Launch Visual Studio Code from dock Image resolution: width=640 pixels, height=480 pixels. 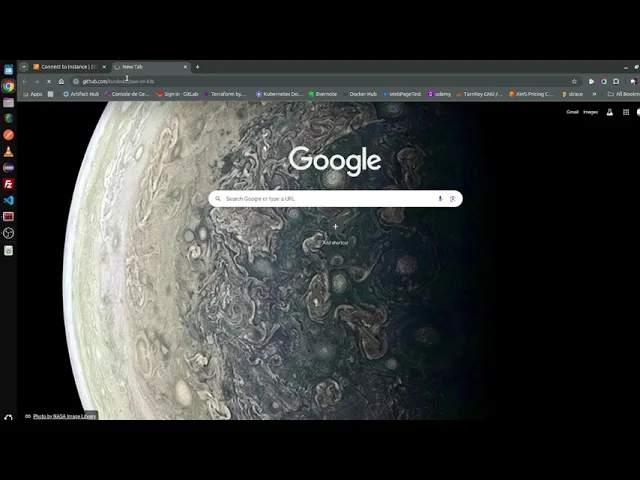click(x=9, y=200)
